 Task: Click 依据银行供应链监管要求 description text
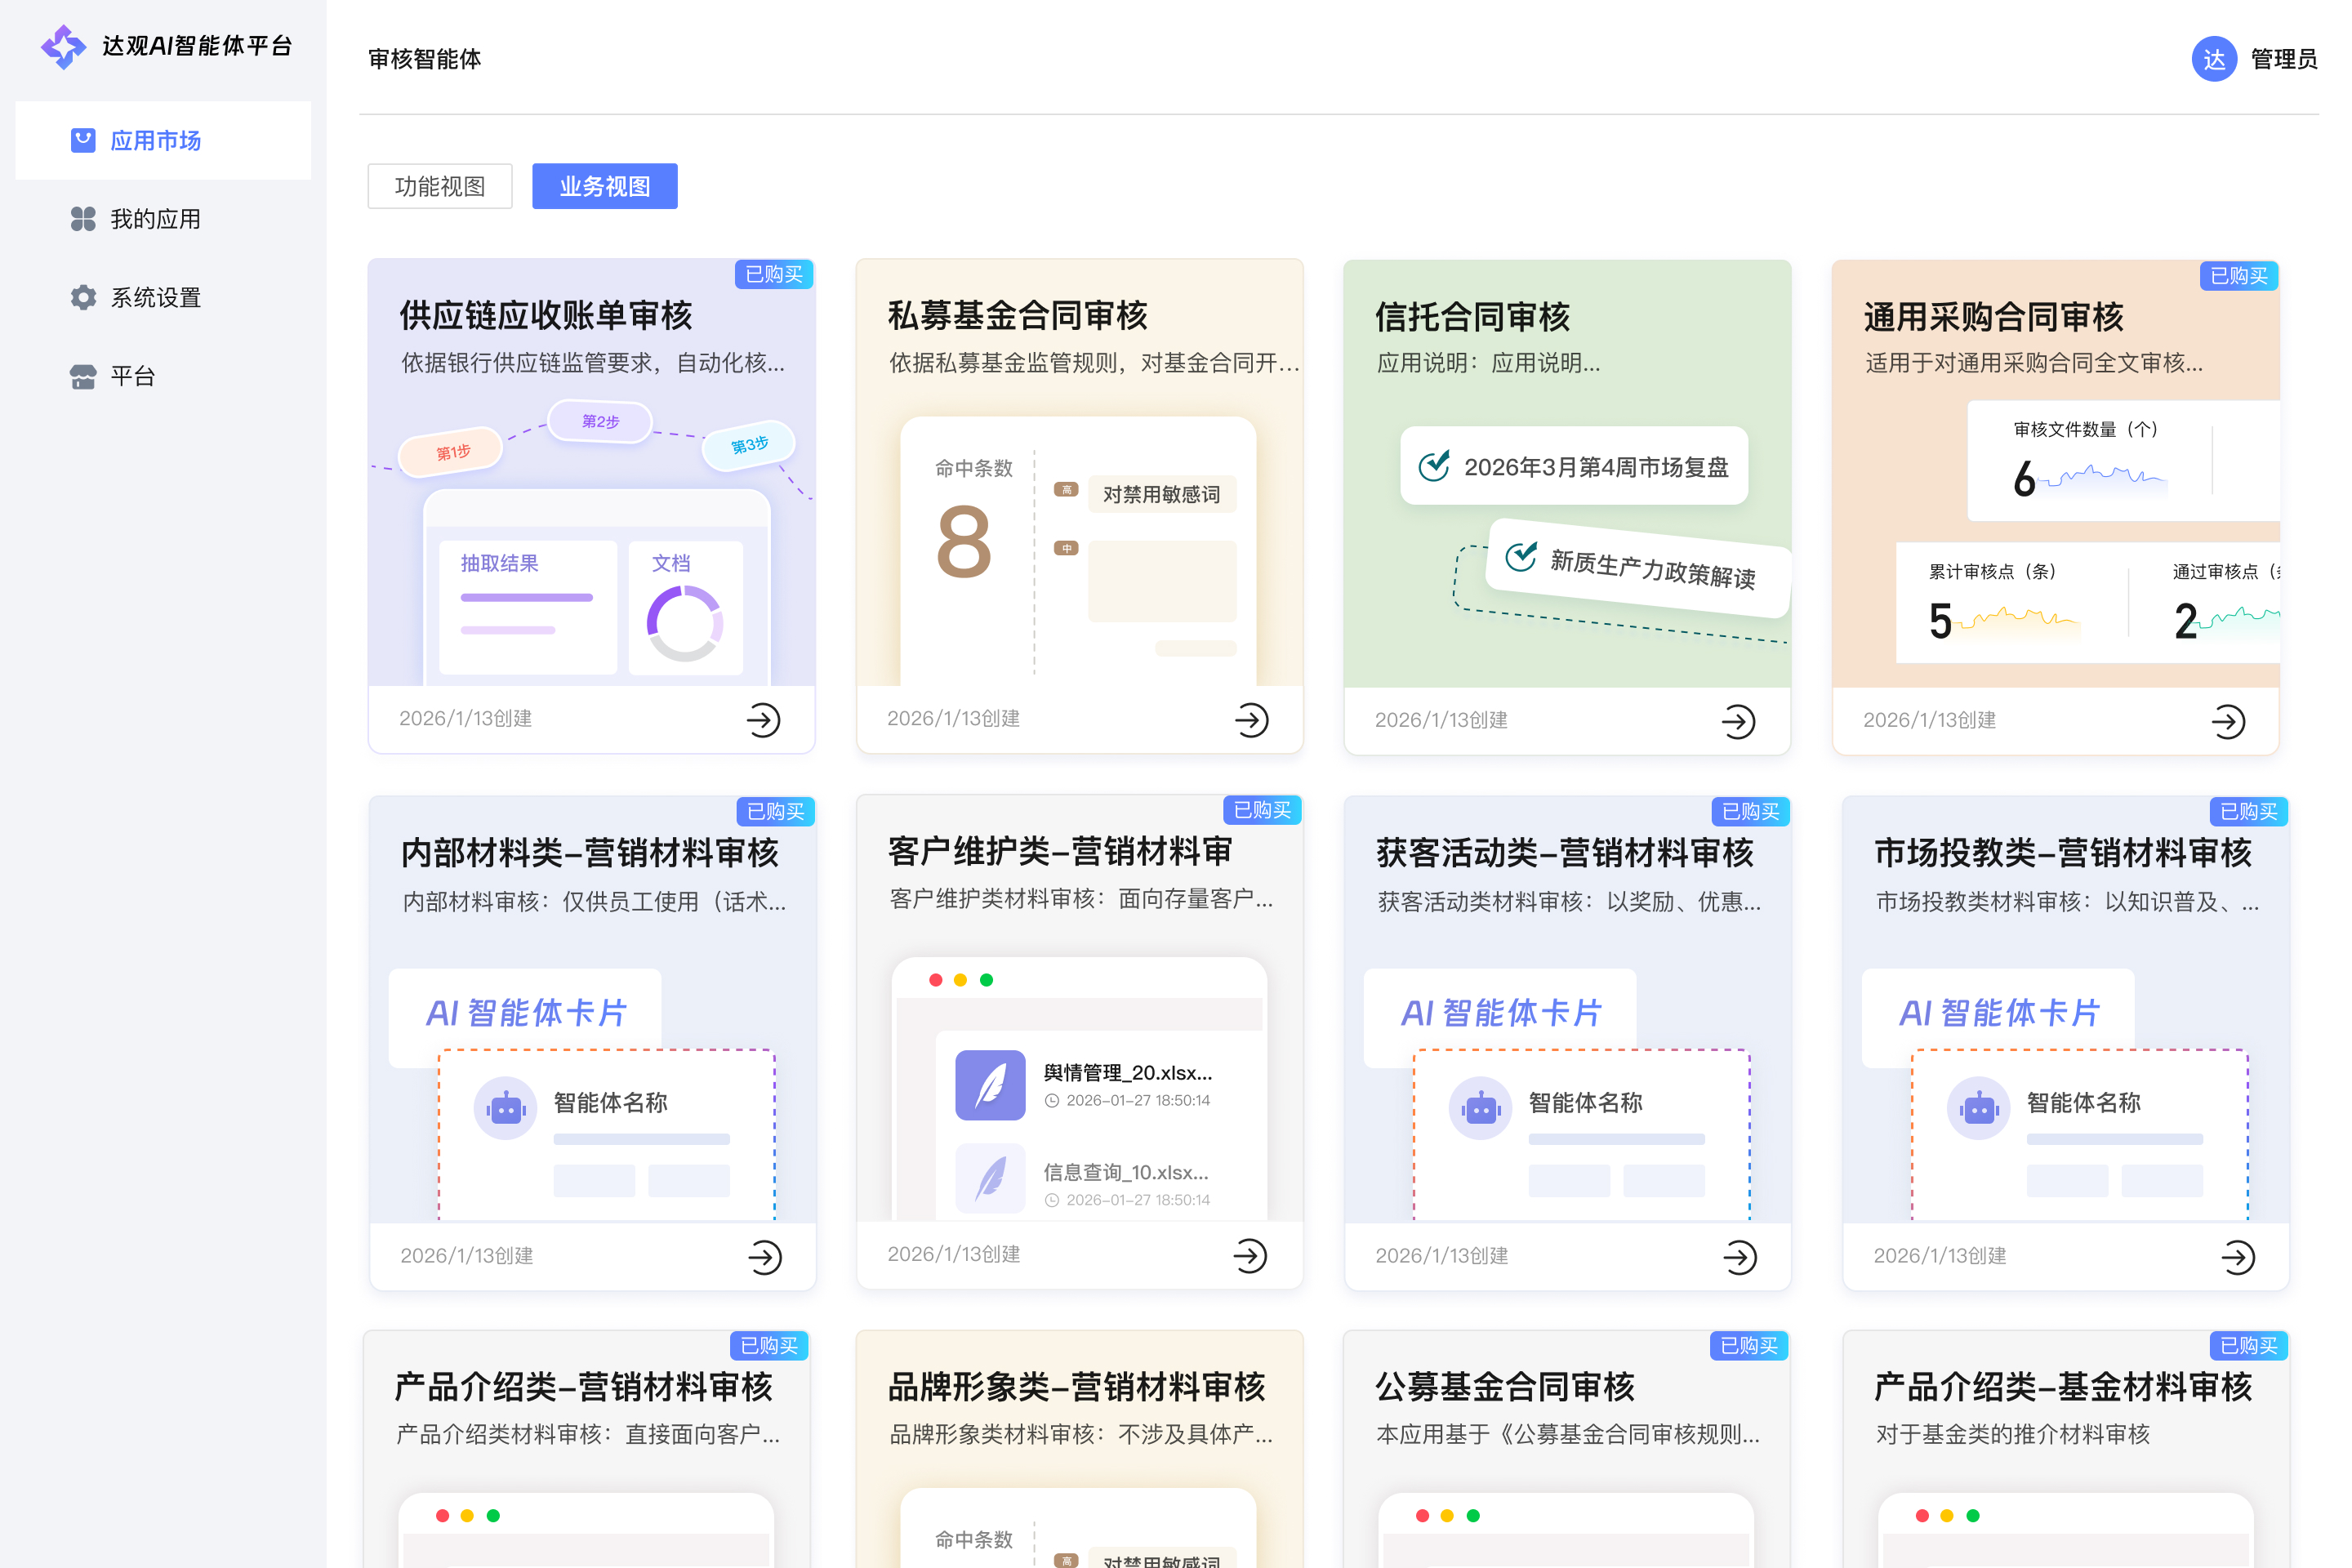click(x=593, y=363)
